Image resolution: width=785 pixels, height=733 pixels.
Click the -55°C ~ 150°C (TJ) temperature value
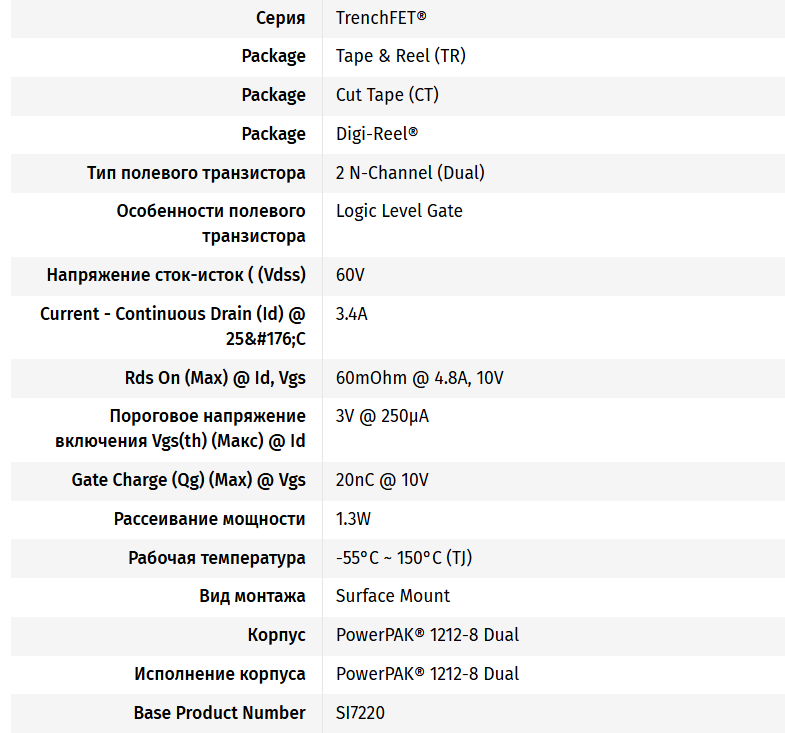click(x=404, y=558)
